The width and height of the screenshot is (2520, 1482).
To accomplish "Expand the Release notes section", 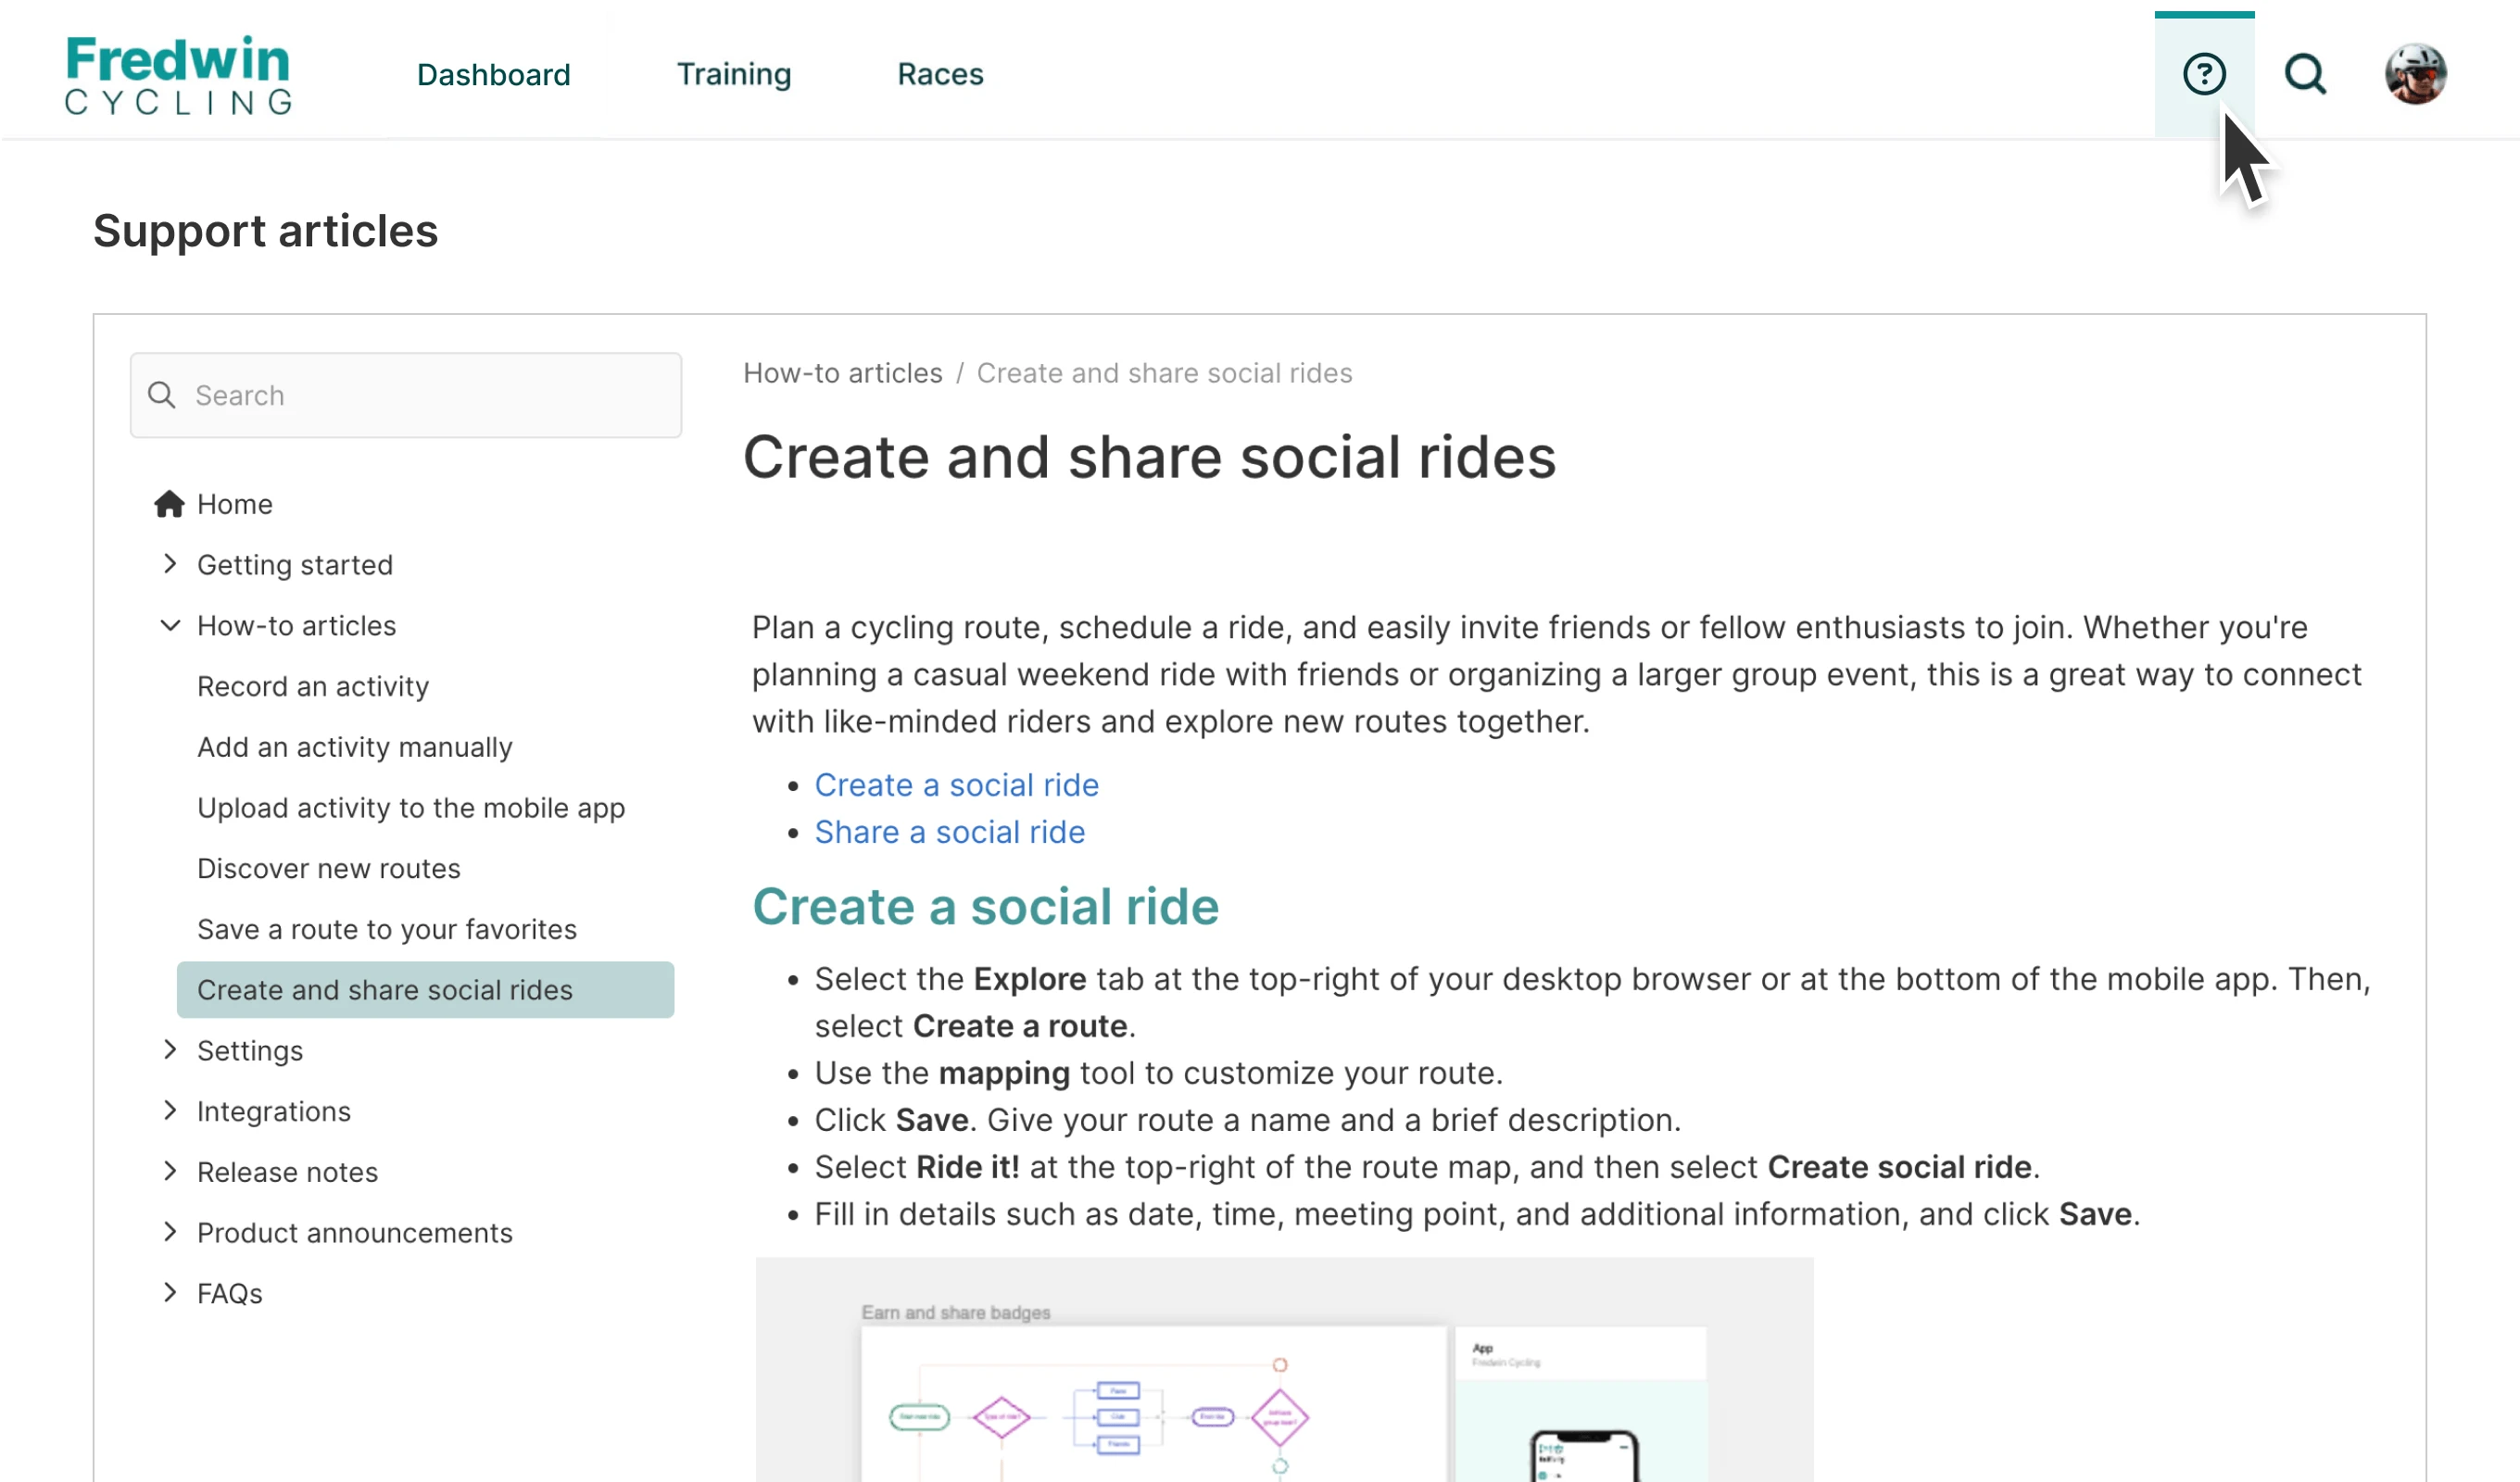I will (x=170, y=1171).
